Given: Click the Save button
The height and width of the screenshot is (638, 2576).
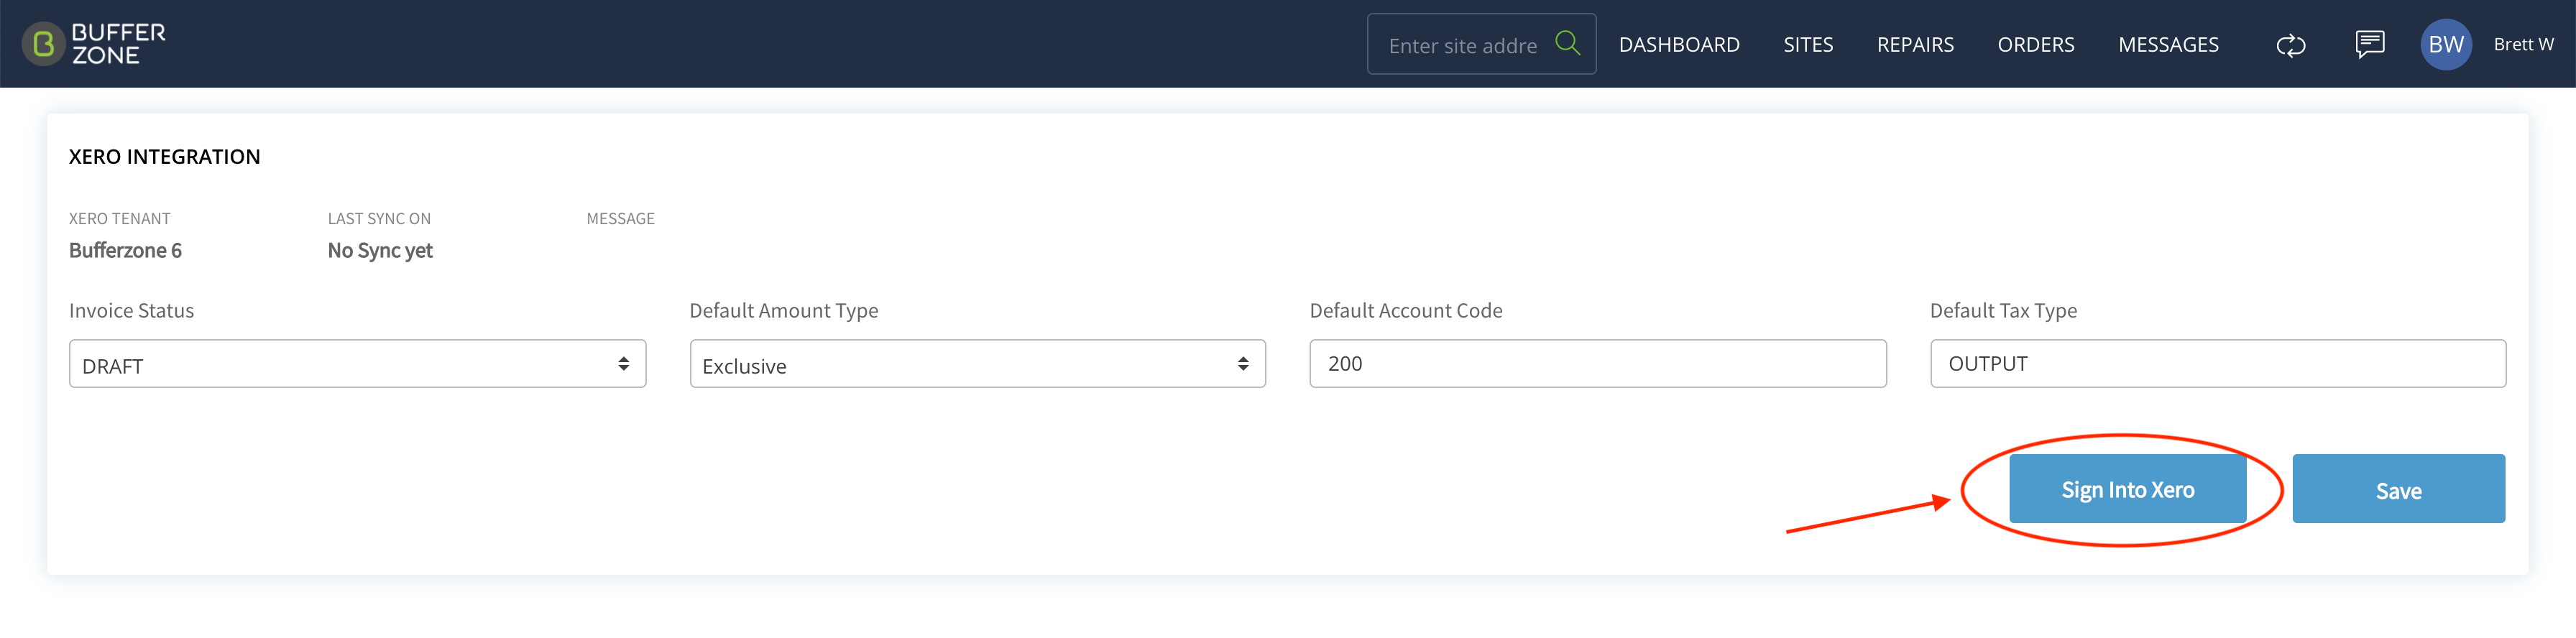Looking at the screenshot, I should coord(2398,489).
